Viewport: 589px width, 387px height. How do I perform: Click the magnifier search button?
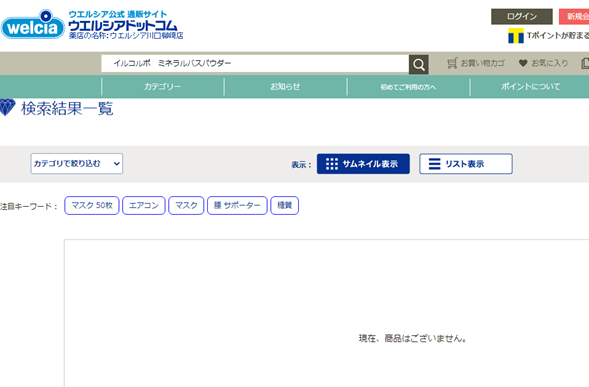tap(418, 64)
